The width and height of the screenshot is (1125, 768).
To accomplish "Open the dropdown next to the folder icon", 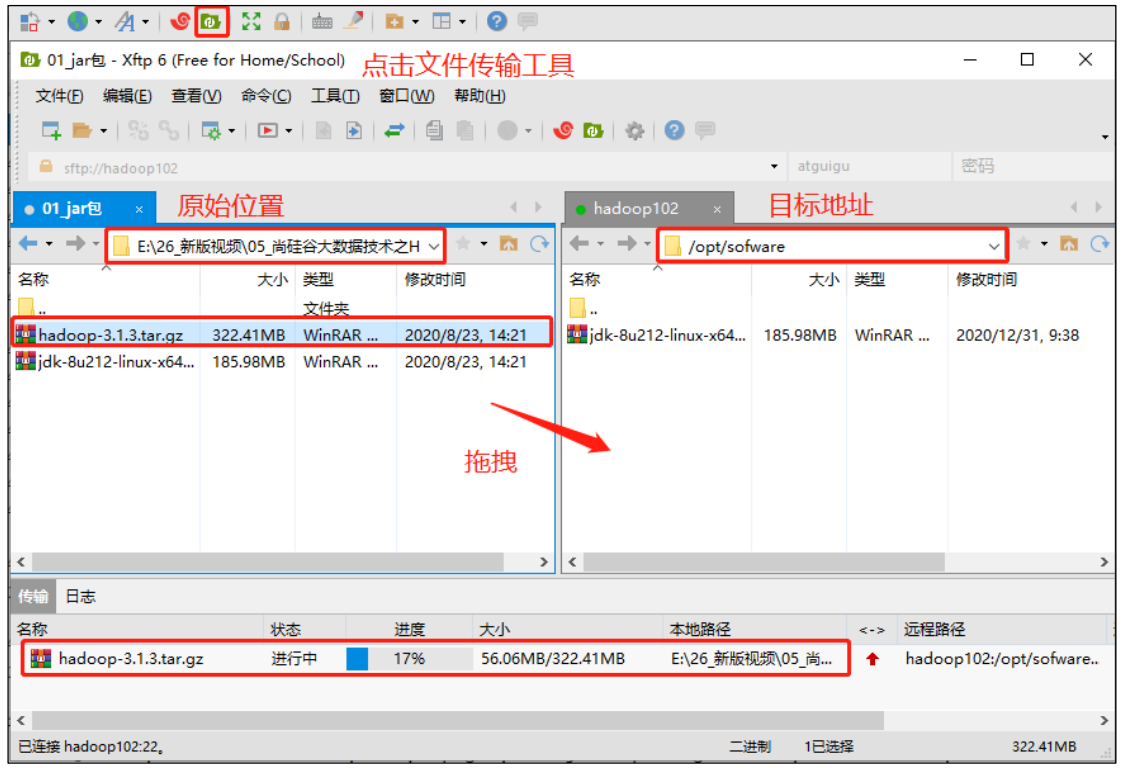I will coord(103,131).
